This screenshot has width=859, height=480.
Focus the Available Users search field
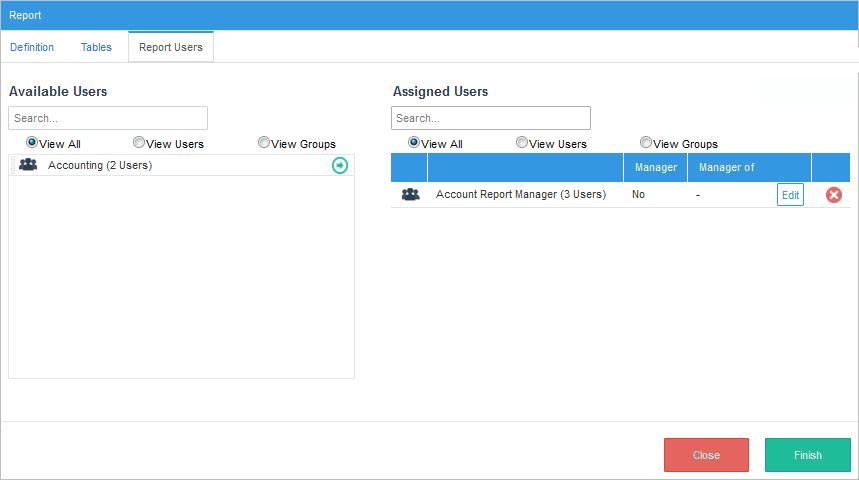pyautogui.click(x=108, y=118)
